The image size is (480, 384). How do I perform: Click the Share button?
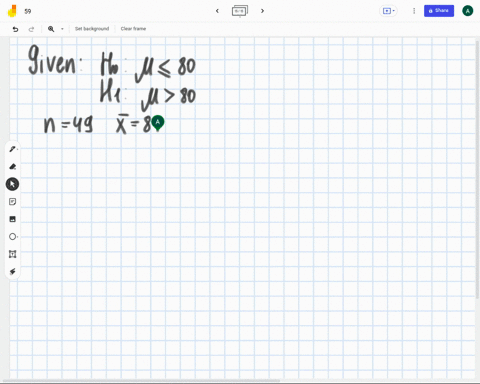[x=439, y=11]
